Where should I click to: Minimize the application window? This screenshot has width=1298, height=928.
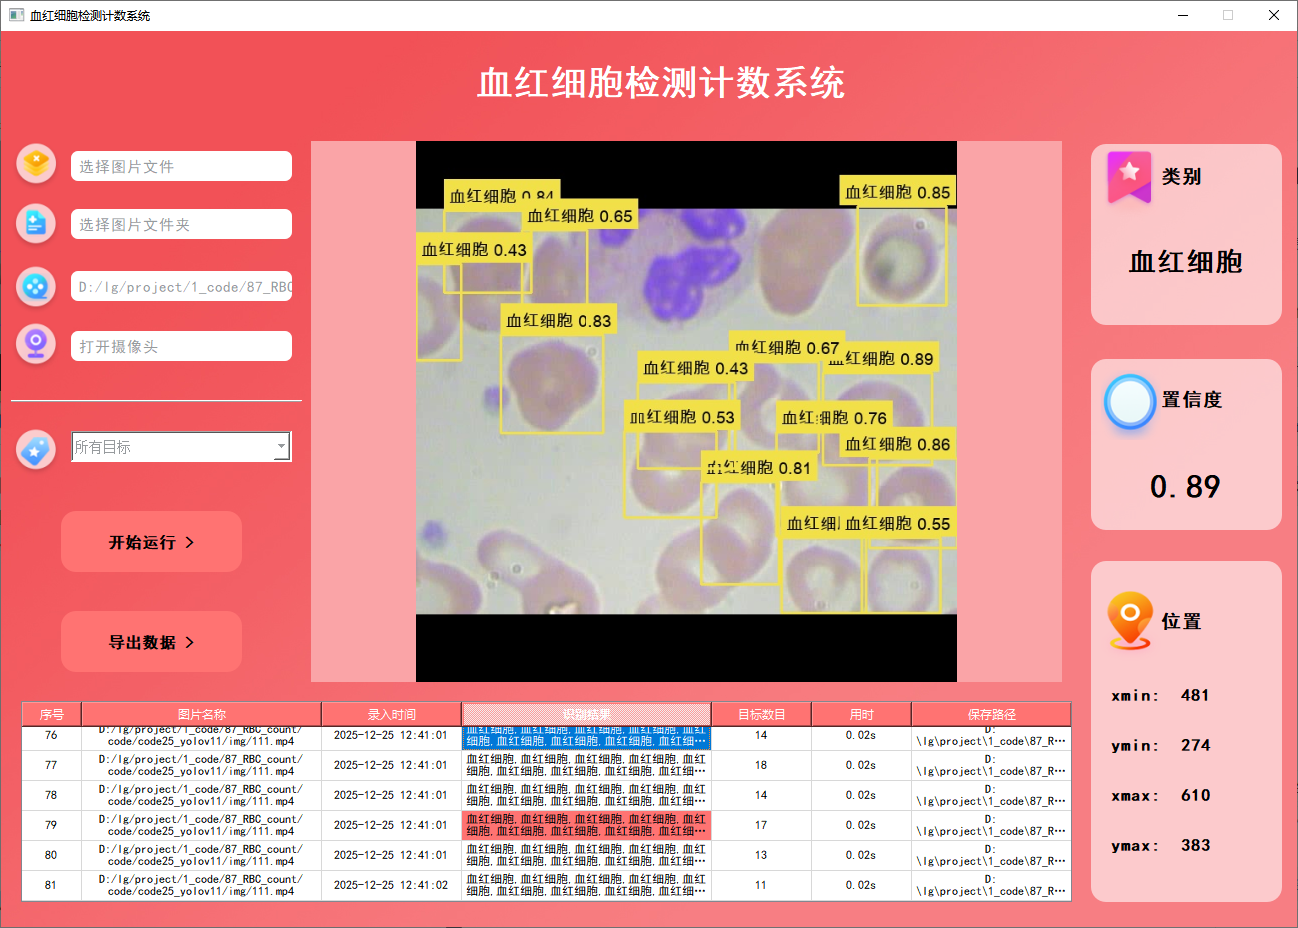[1183, 15]
